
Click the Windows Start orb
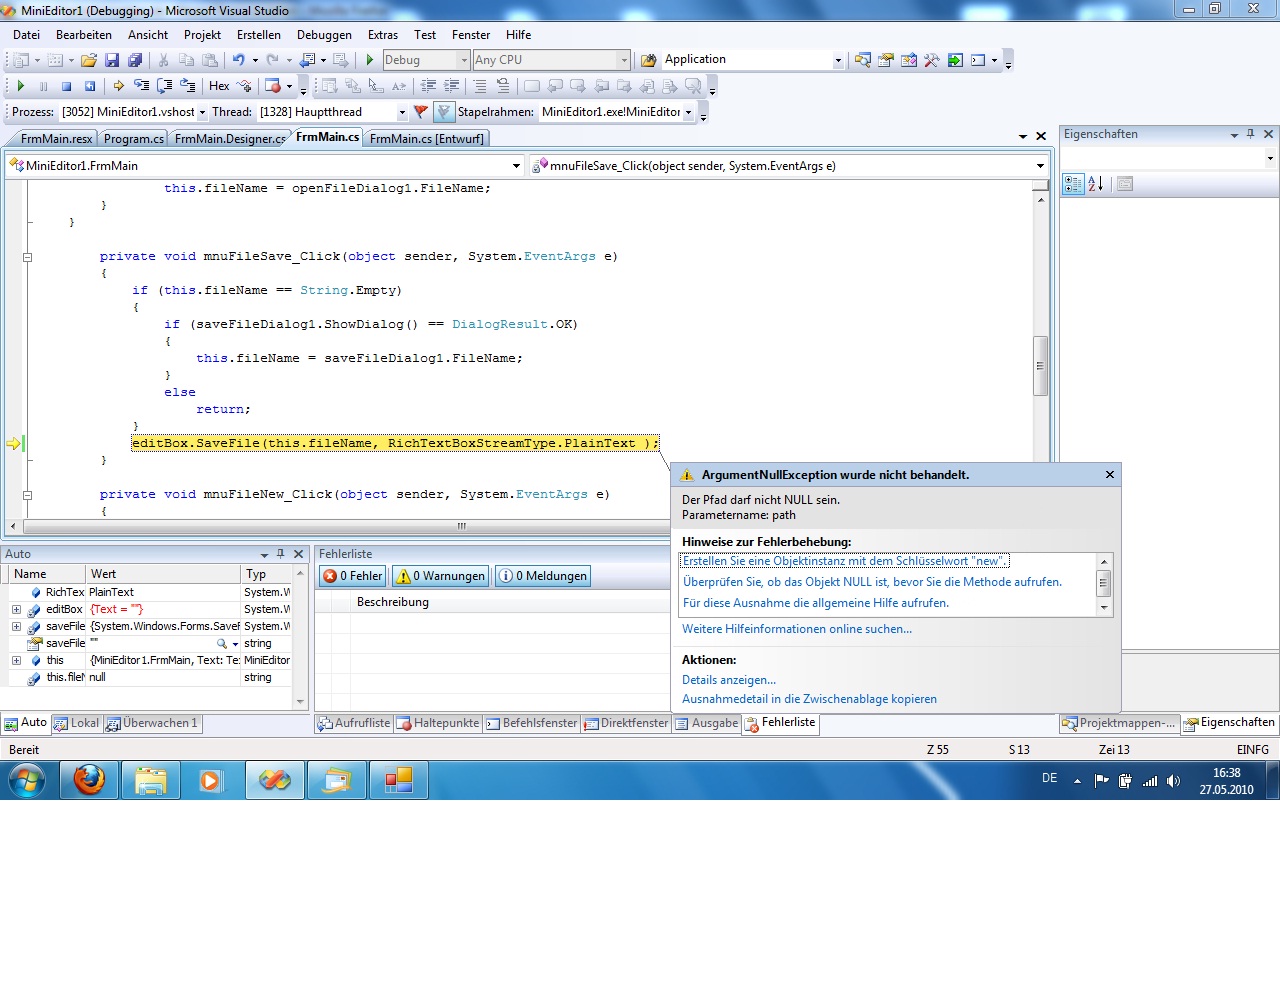[x=26, y=780]
